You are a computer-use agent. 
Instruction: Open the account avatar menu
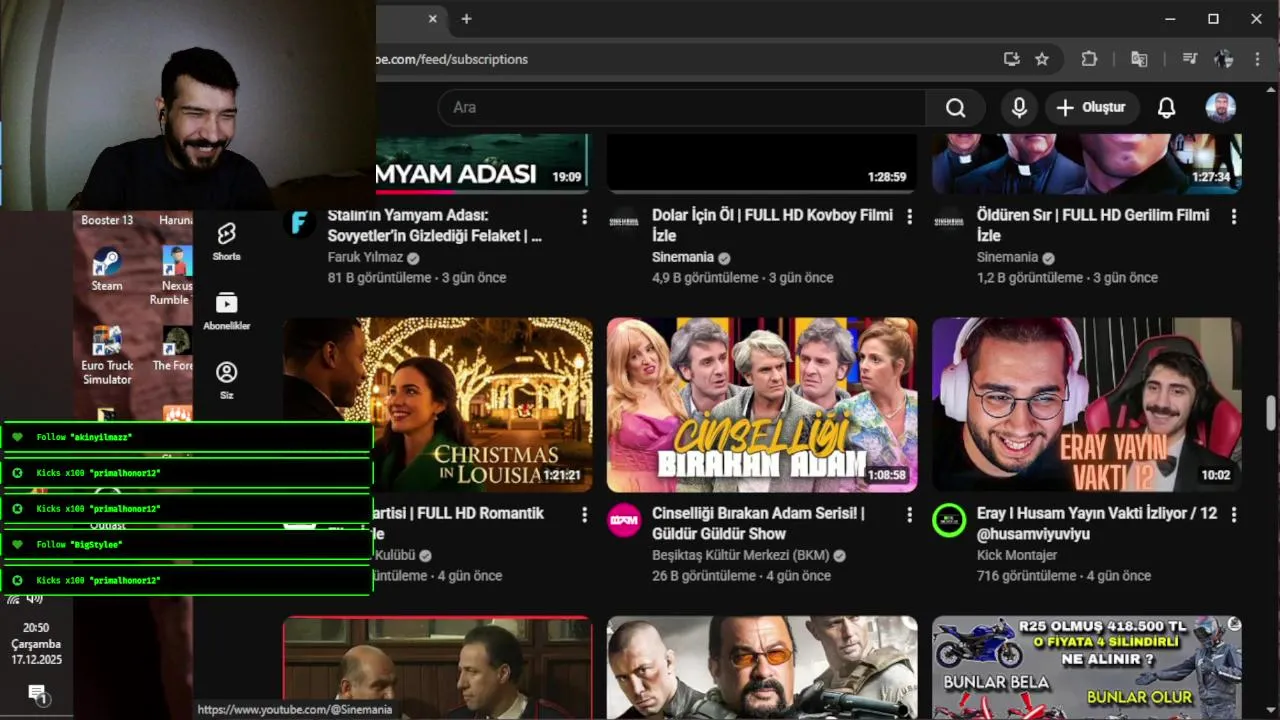pos(1220,107)
